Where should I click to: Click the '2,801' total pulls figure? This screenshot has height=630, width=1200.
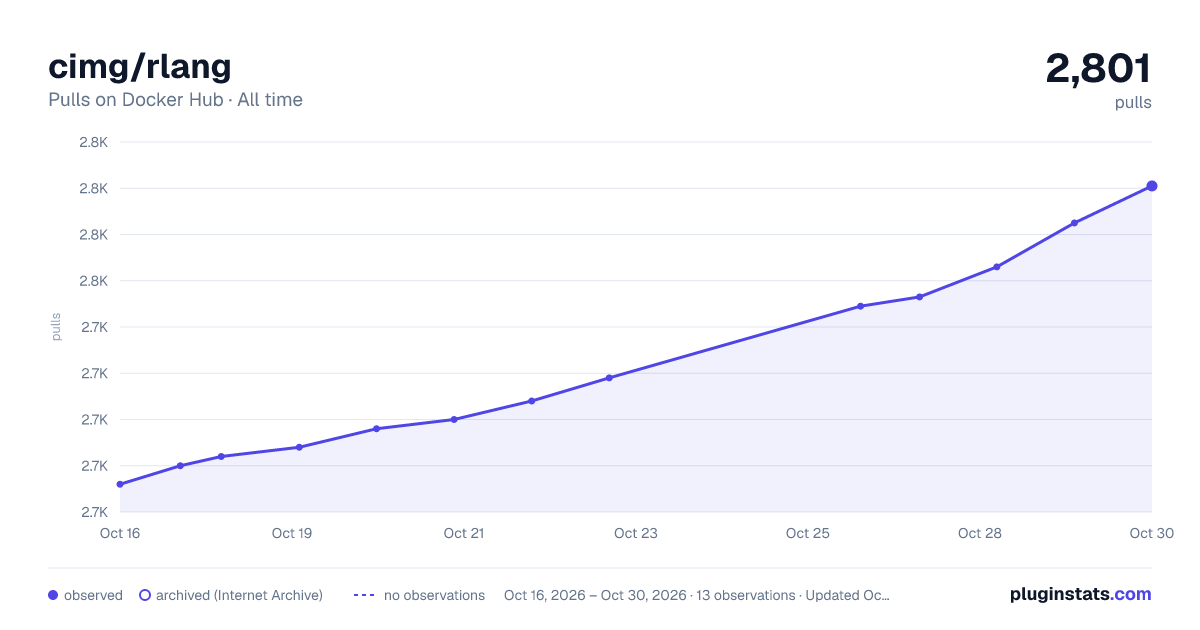1098,68
